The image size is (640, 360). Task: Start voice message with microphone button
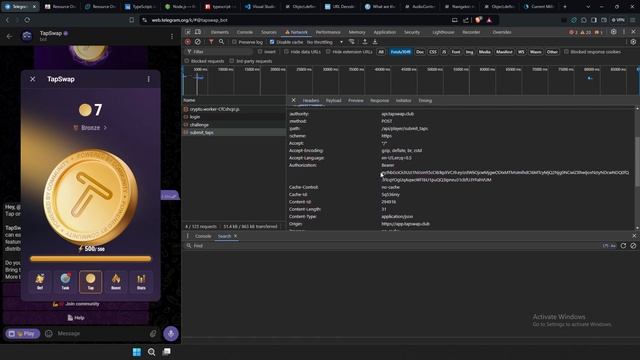point(171,333)
